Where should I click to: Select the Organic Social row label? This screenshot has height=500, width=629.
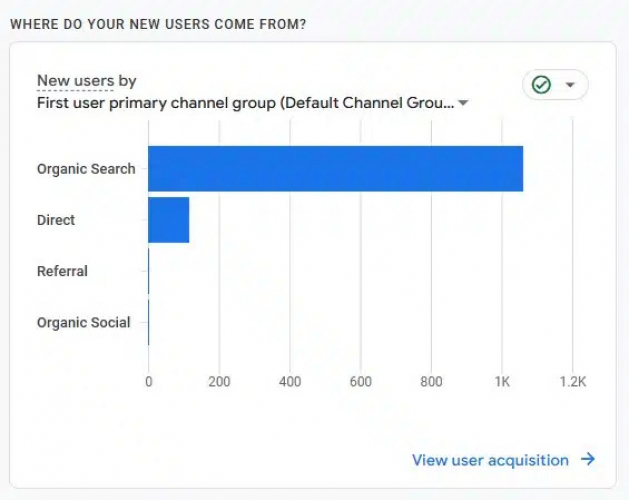[x=83, y=322]
